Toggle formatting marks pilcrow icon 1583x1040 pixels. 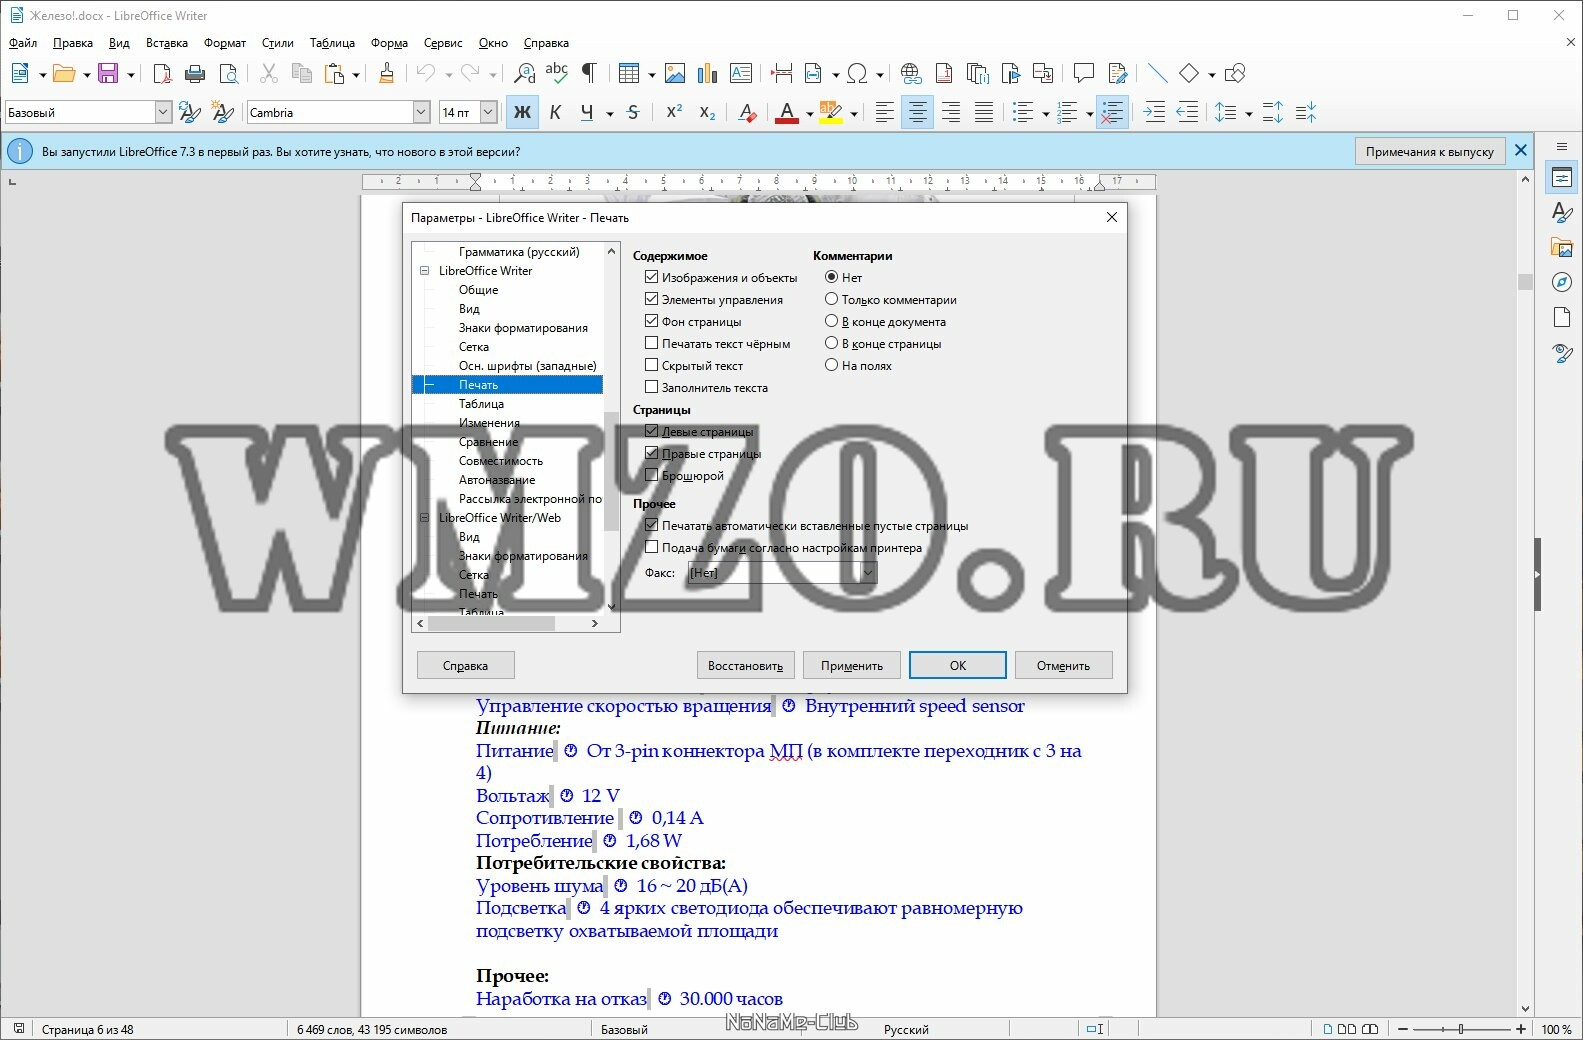[x=589, y=73]
